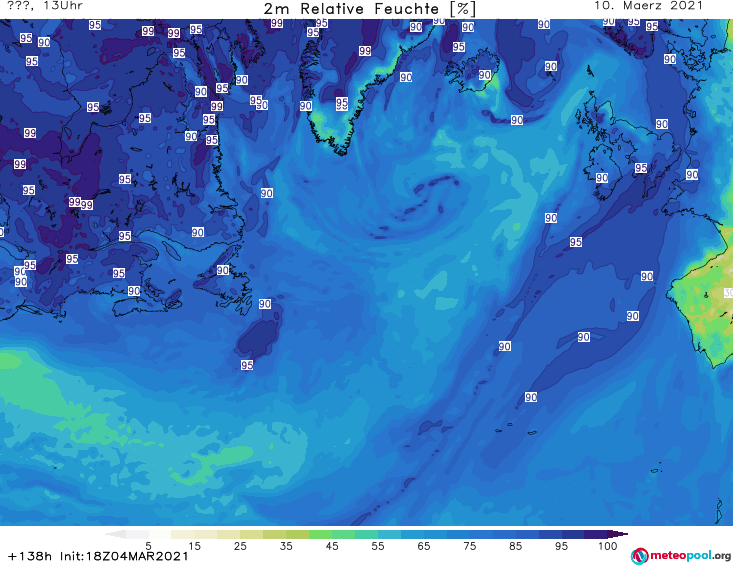Viewport: 733px width, 566px height.
Task: Pick the green legend segment between 35 and 45
Action: pyautogui.click(x=320, y=534)
